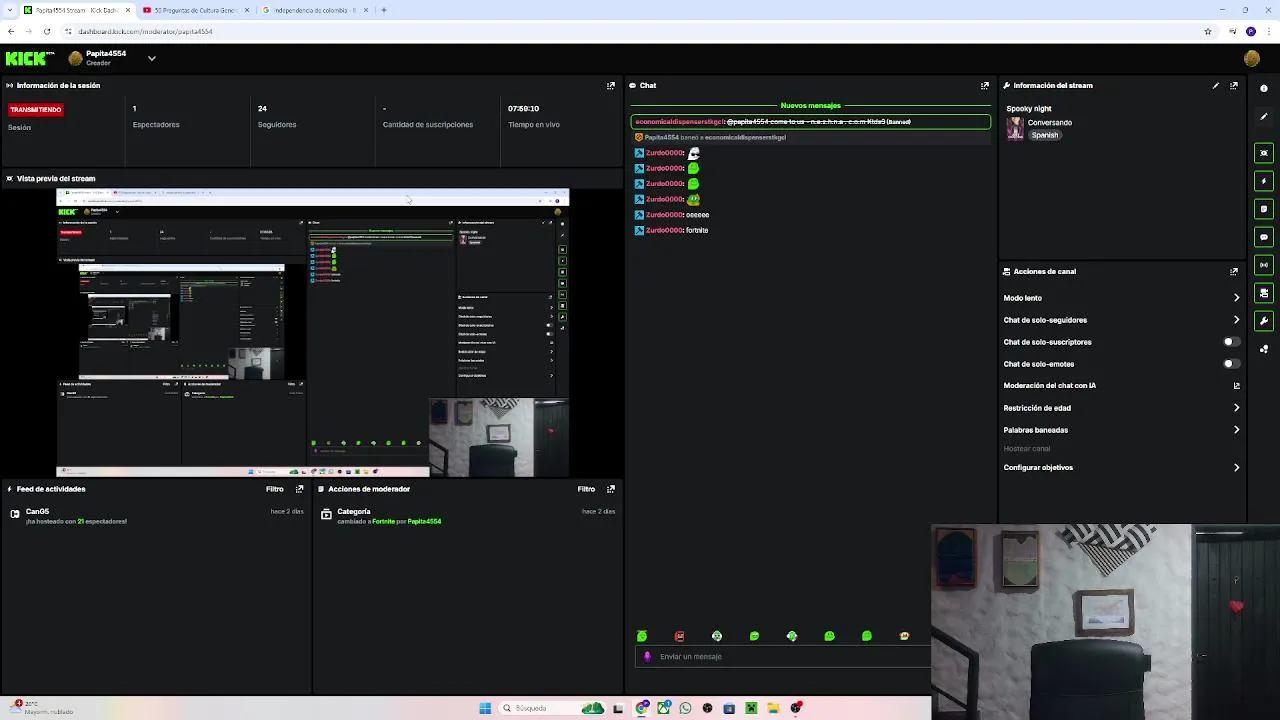The image size is (1280, 720).
Task: Click the Conversando category thumbnail
Action: click(x=1015, y=128)
